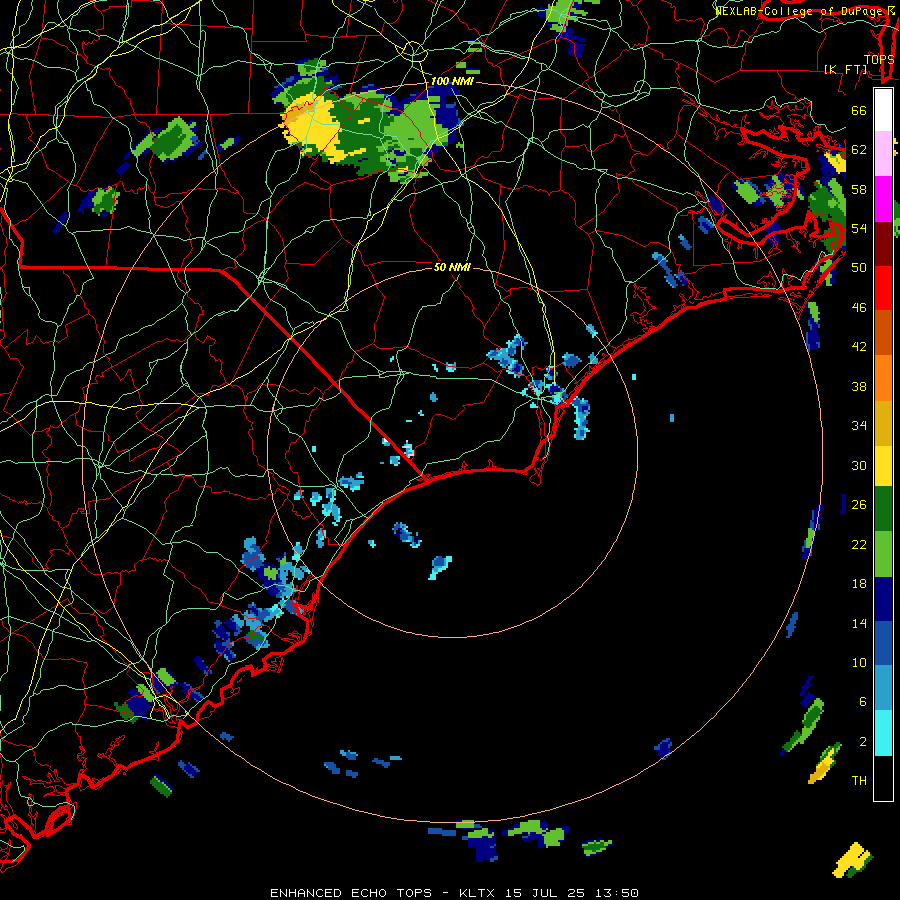Select the navy blue legend swatch
The image size is (900, 900).
pos(883,599)
